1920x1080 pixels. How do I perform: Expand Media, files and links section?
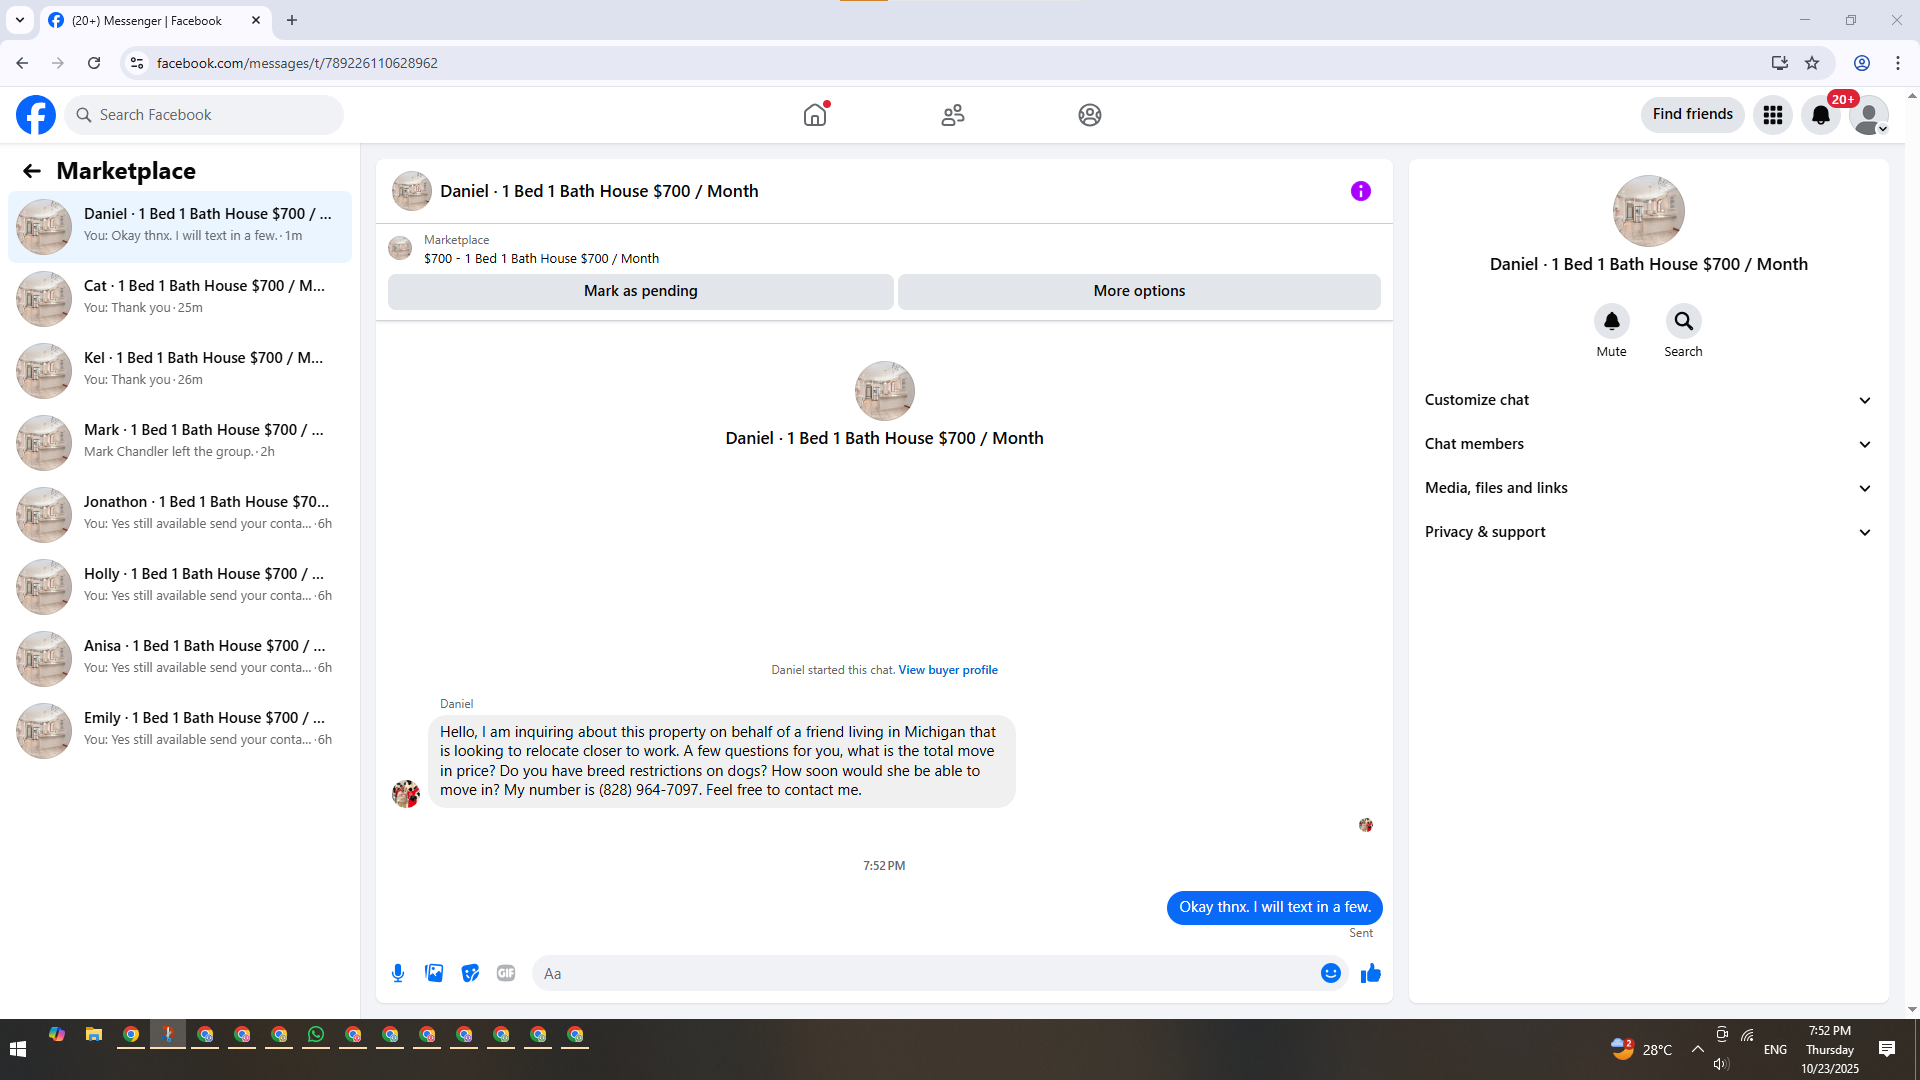coord(1648,488)
